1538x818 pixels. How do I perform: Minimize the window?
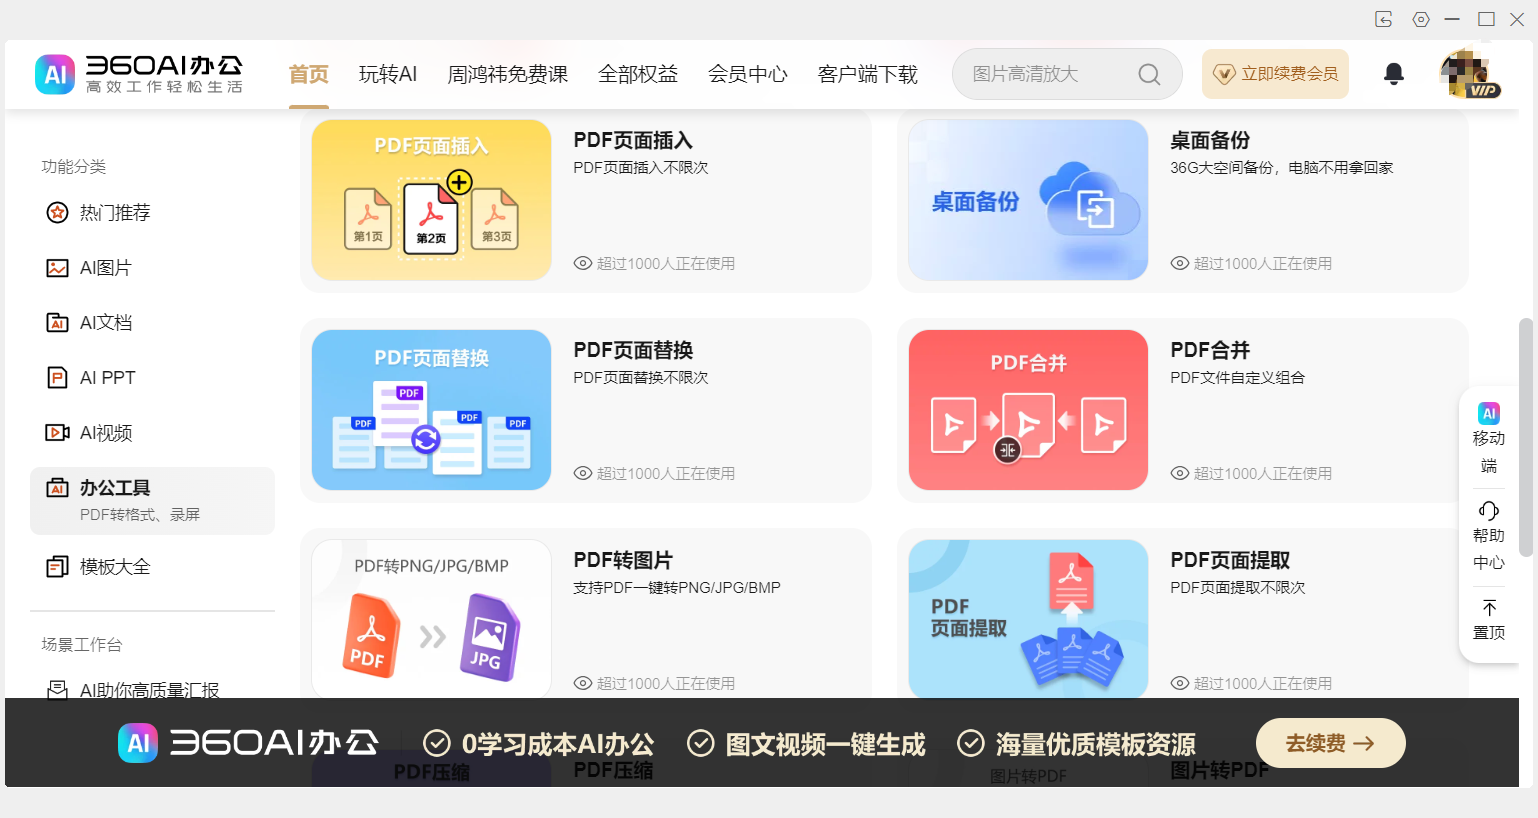click(1452, 19)
